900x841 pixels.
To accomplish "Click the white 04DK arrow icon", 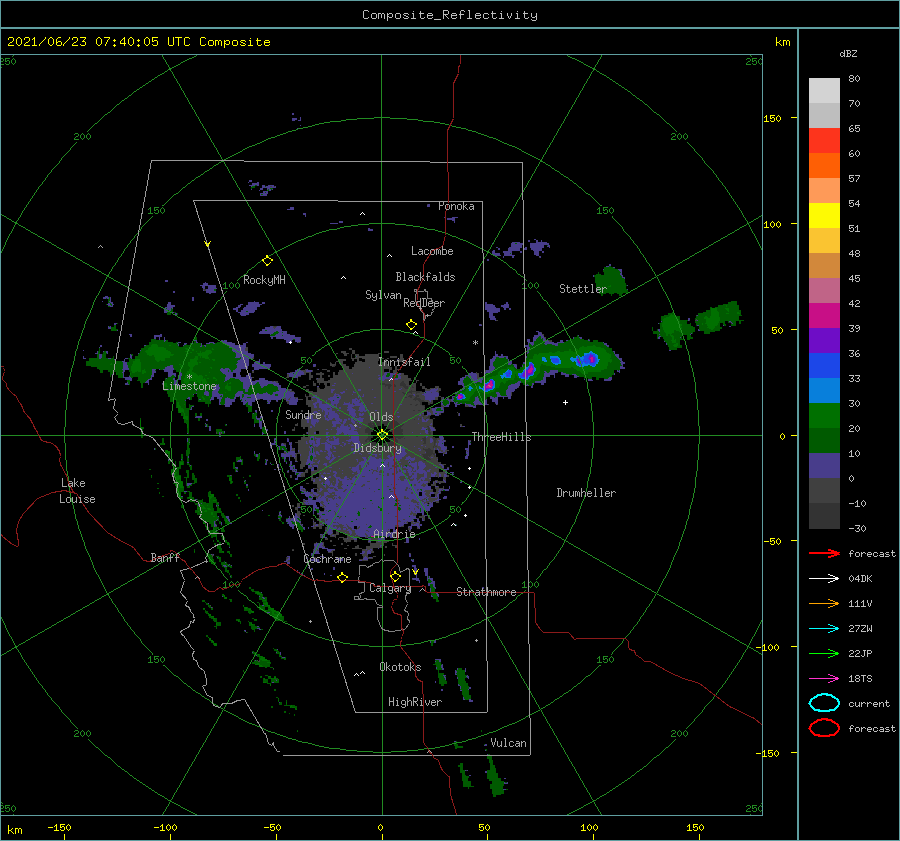I will pos(824,579).
